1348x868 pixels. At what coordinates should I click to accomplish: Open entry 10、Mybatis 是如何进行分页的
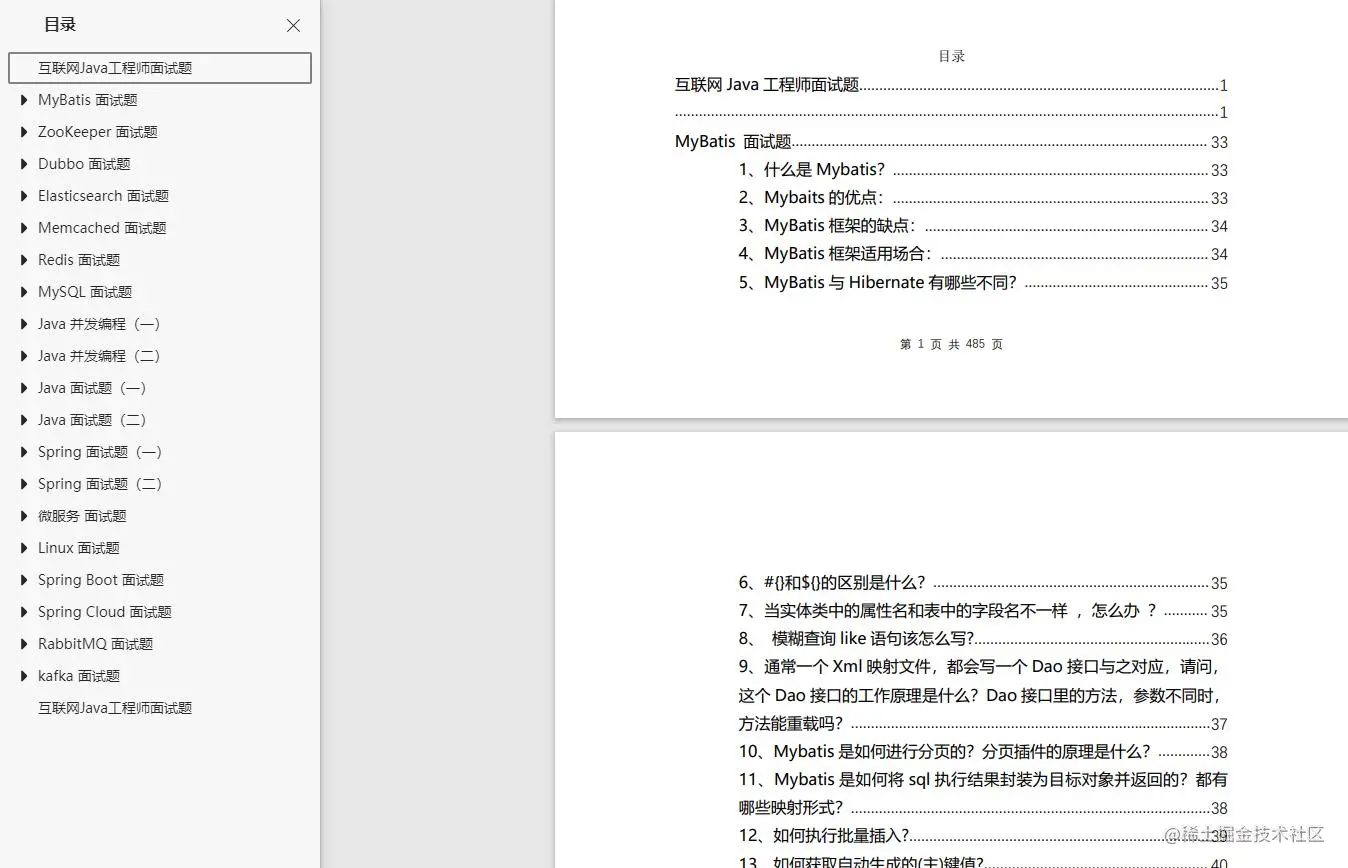pos(983,752)
